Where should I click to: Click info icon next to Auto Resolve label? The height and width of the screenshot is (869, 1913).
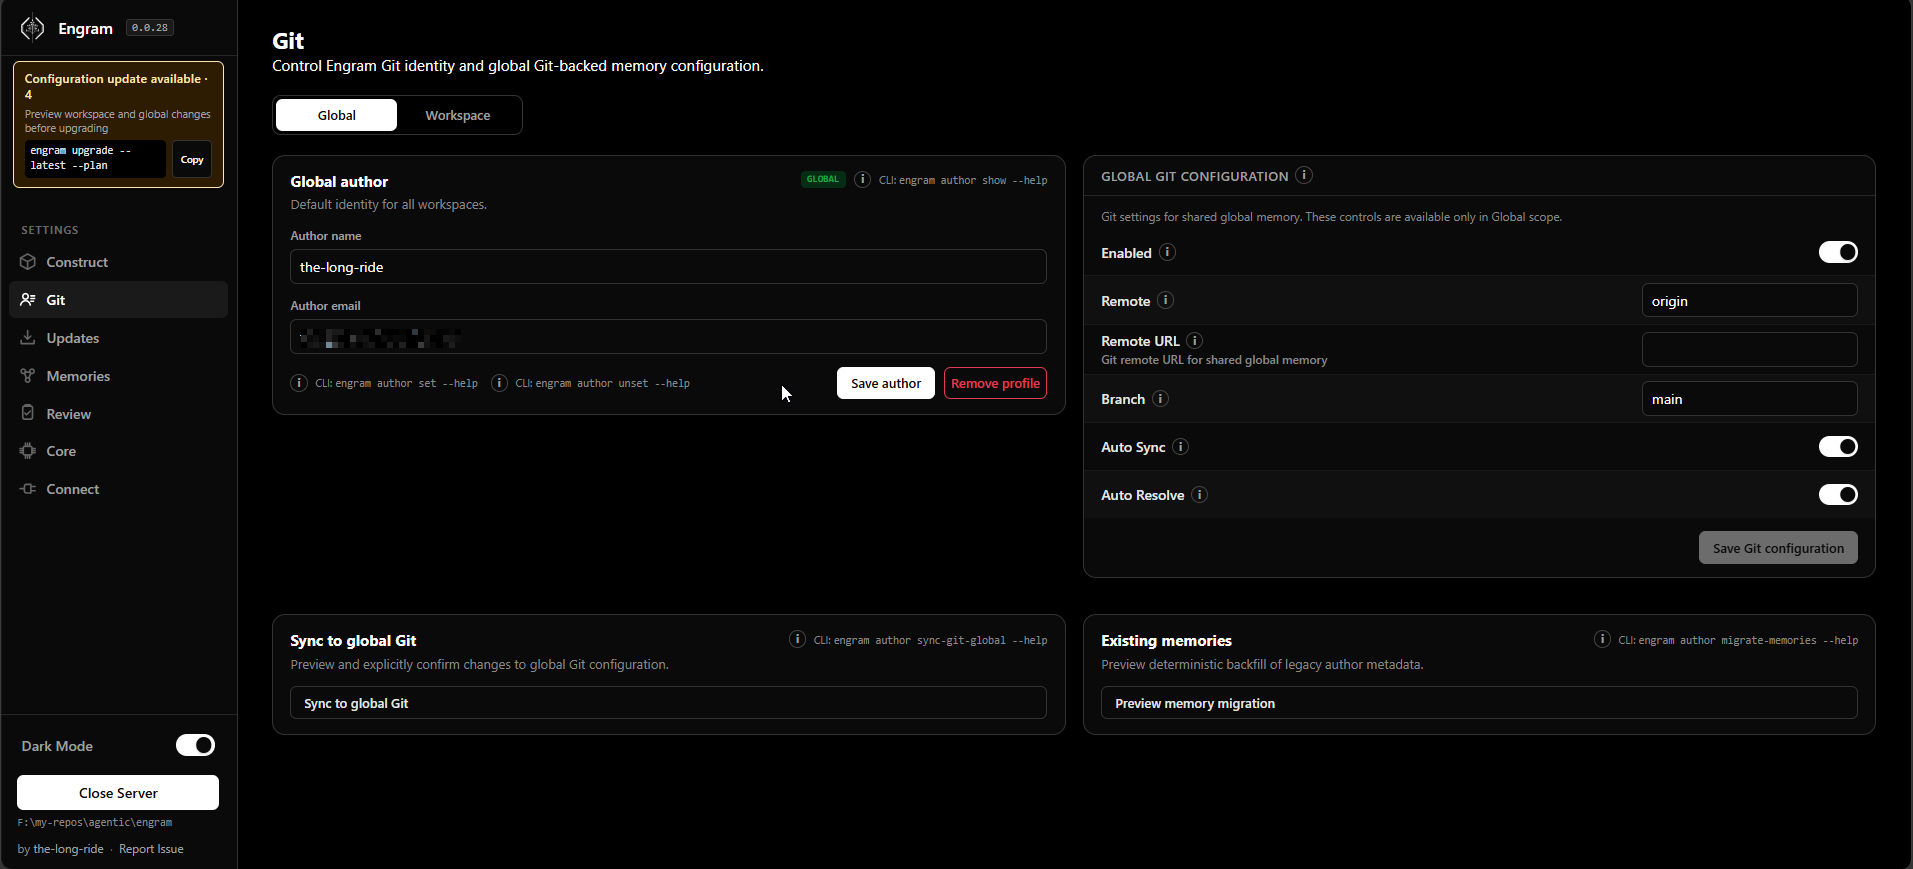click(1199, 494)
